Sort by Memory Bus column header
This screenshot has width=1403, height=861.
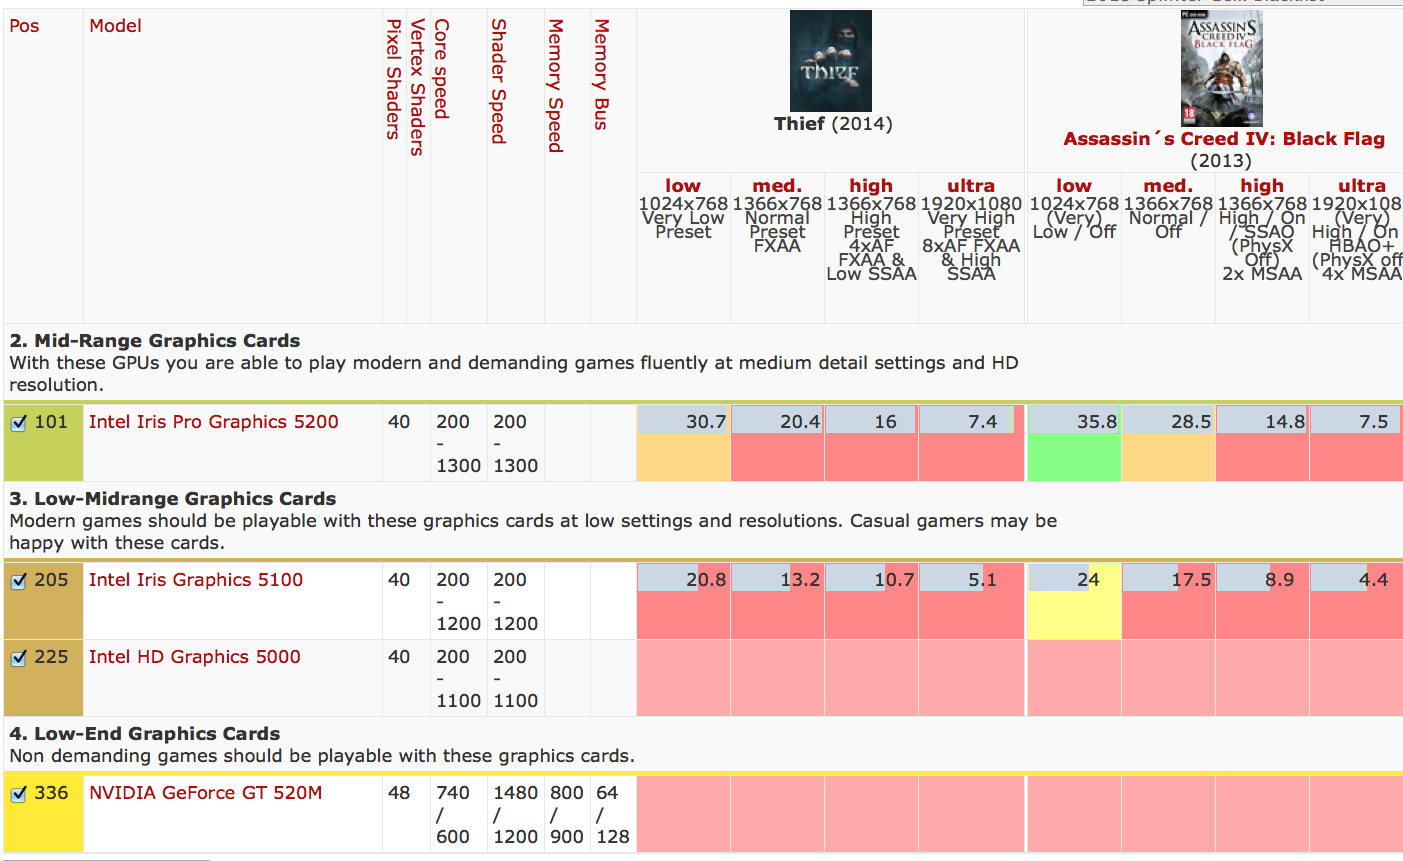601,74
